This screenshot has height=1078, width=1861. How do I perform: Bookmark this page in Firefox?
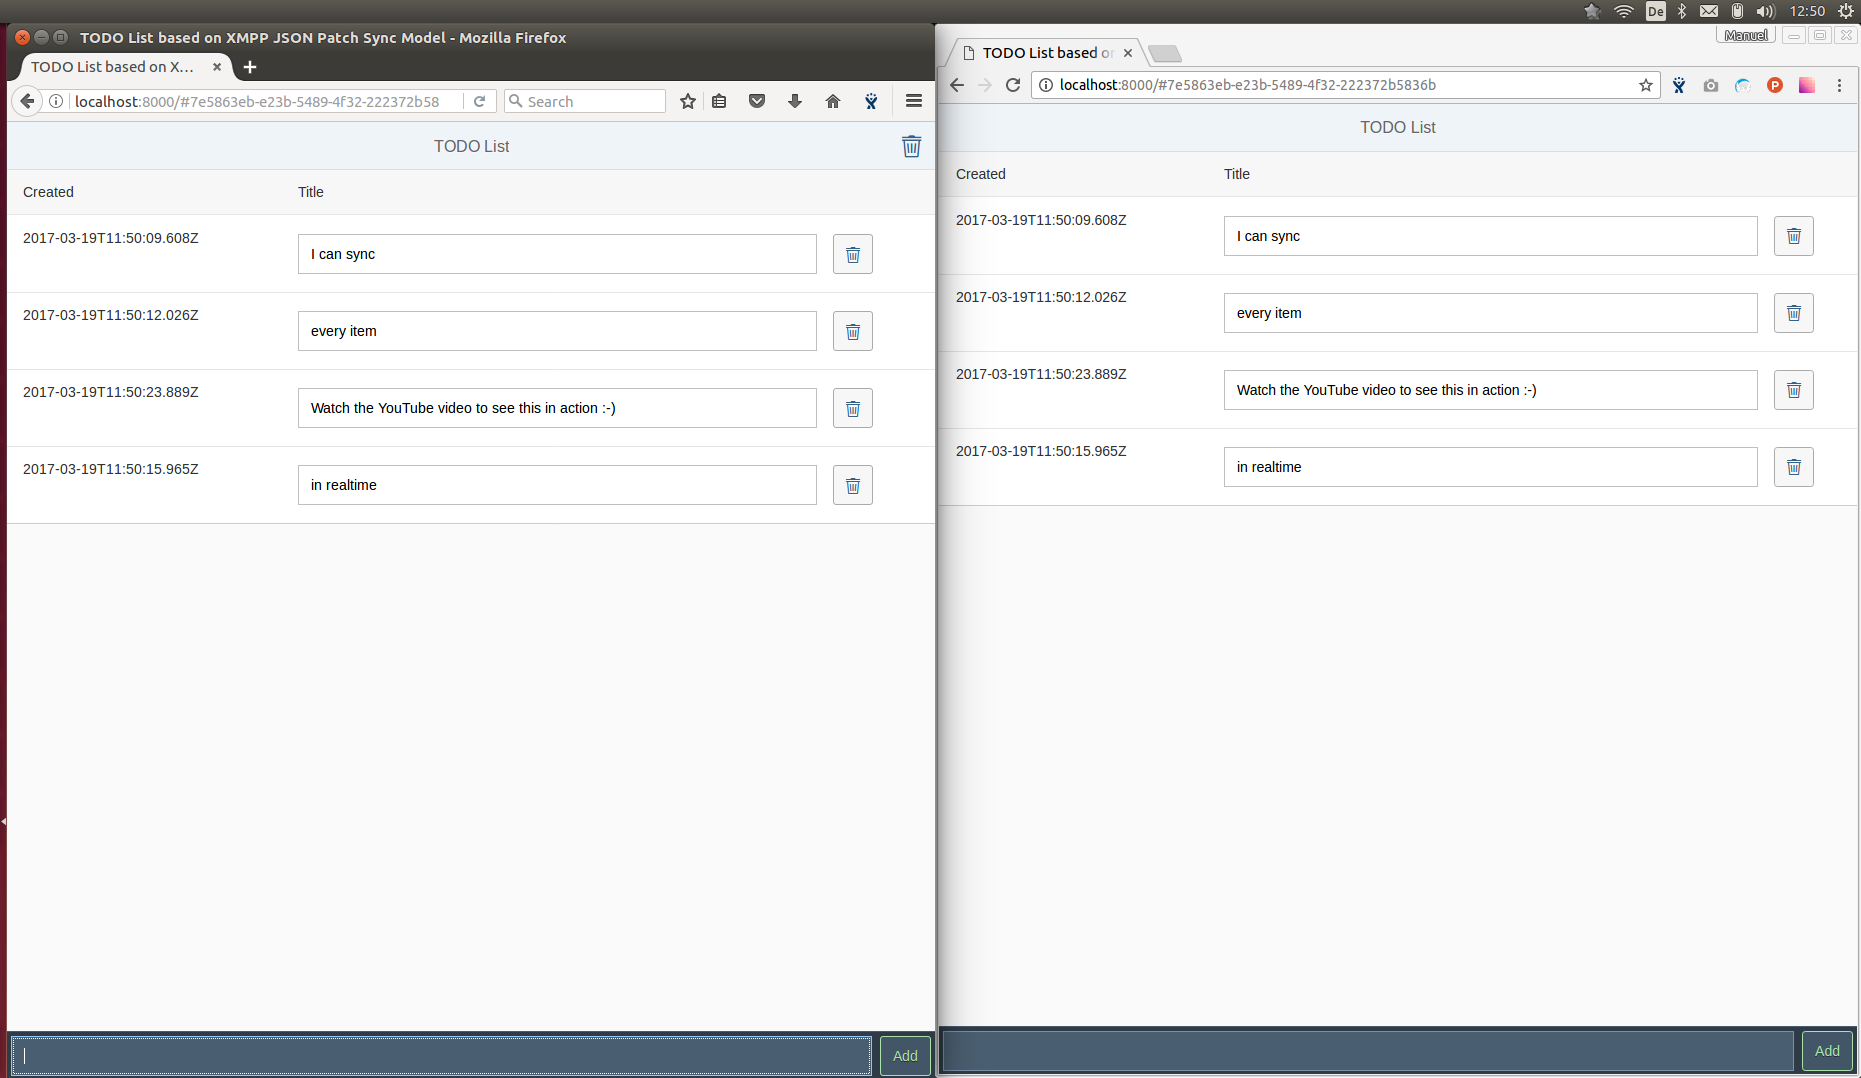point(688,101)
